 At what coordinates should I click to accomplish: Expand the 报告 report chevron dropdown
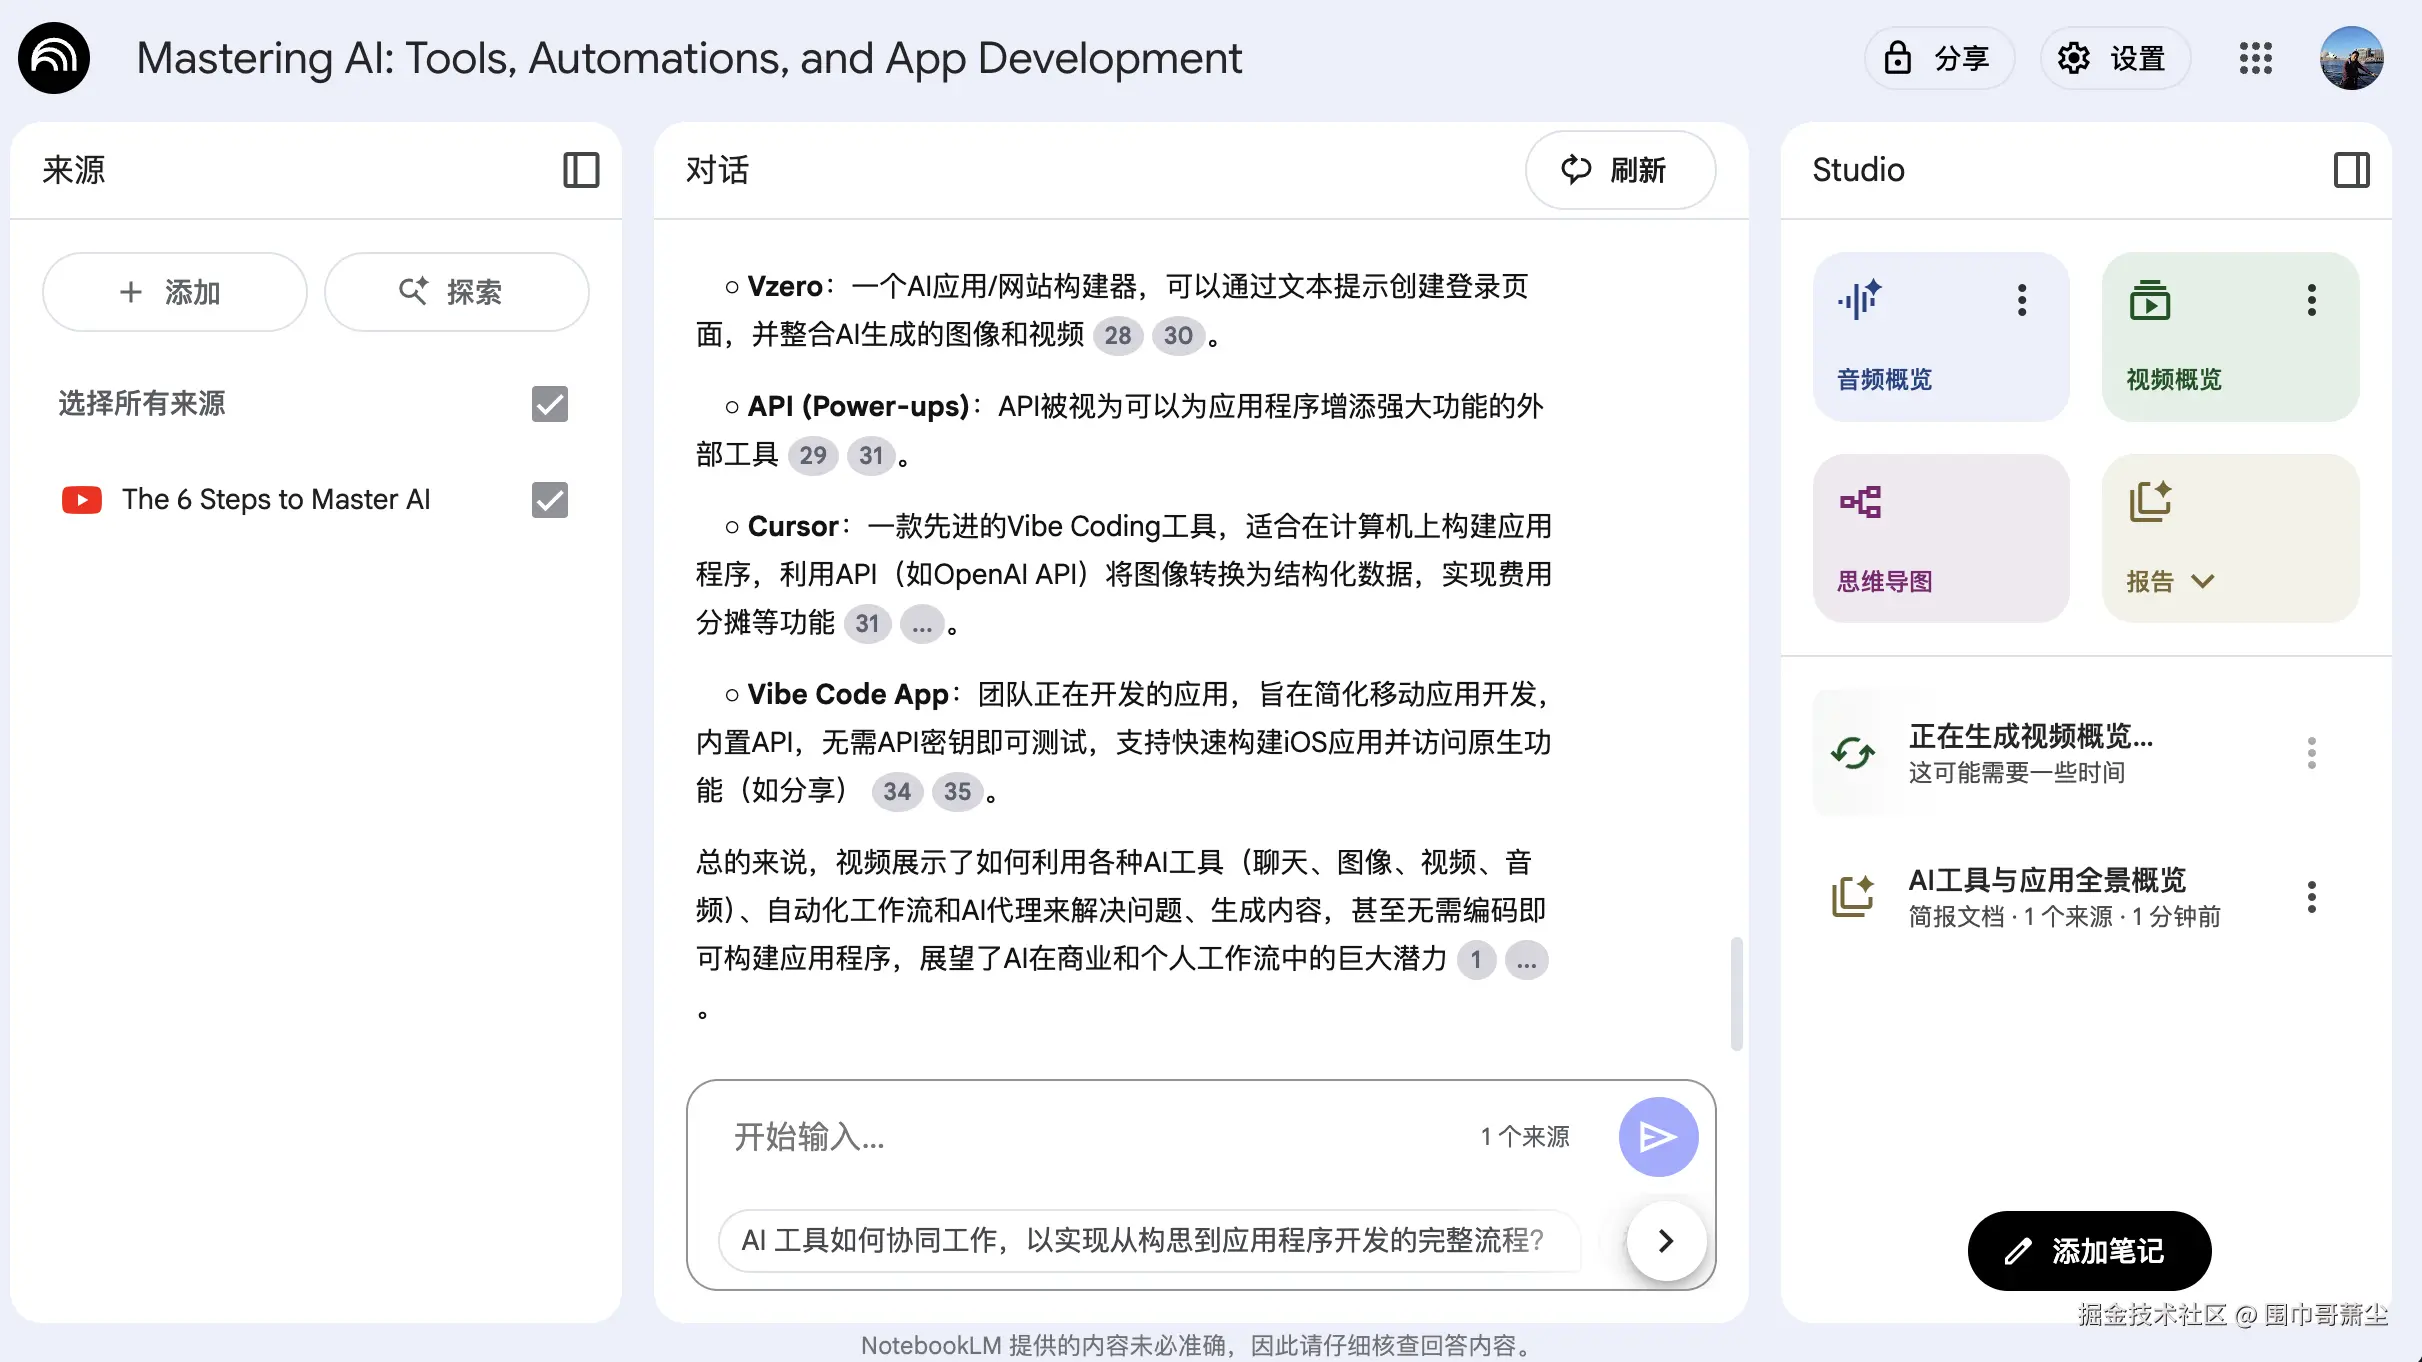click(x=2203, y=581)
